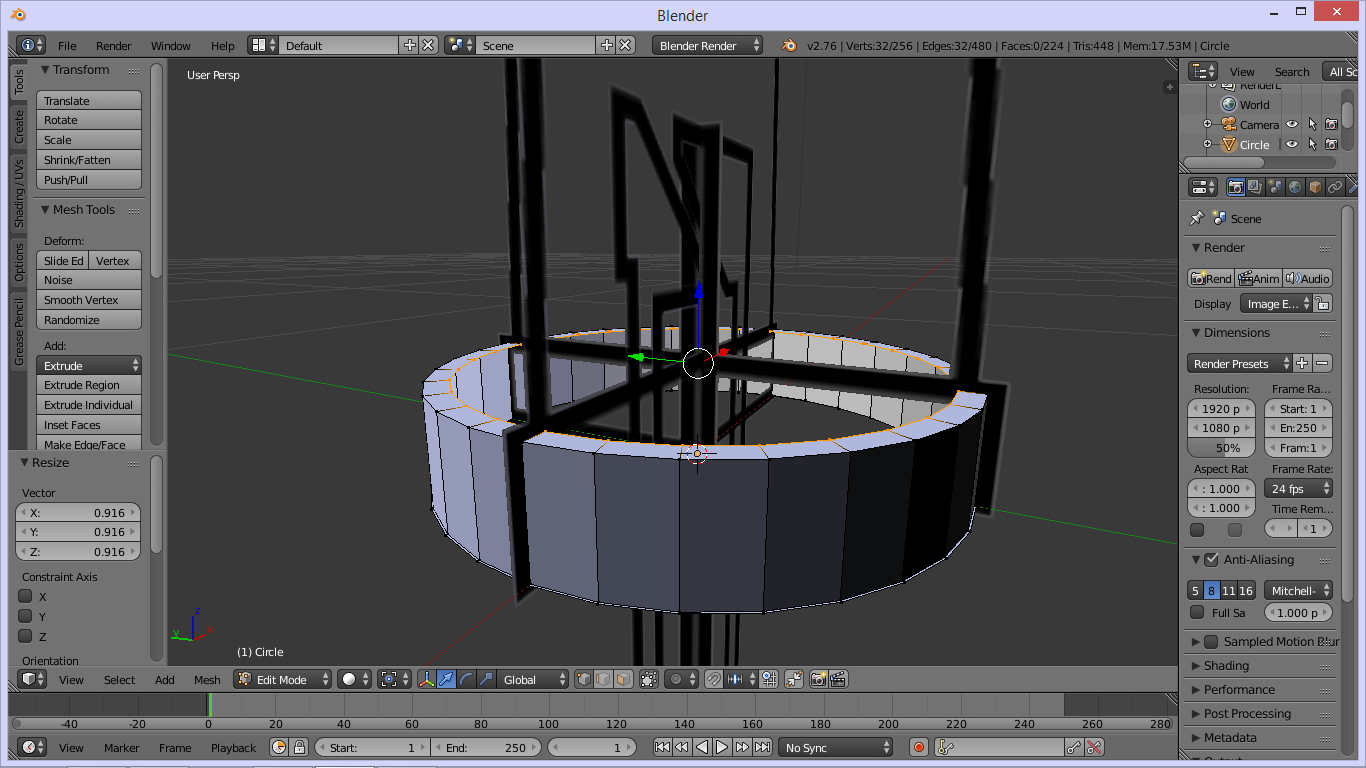Screen dimensions: 1366x768
Task: Open Render properties camera tab icon
Action: coord(1235,187)
